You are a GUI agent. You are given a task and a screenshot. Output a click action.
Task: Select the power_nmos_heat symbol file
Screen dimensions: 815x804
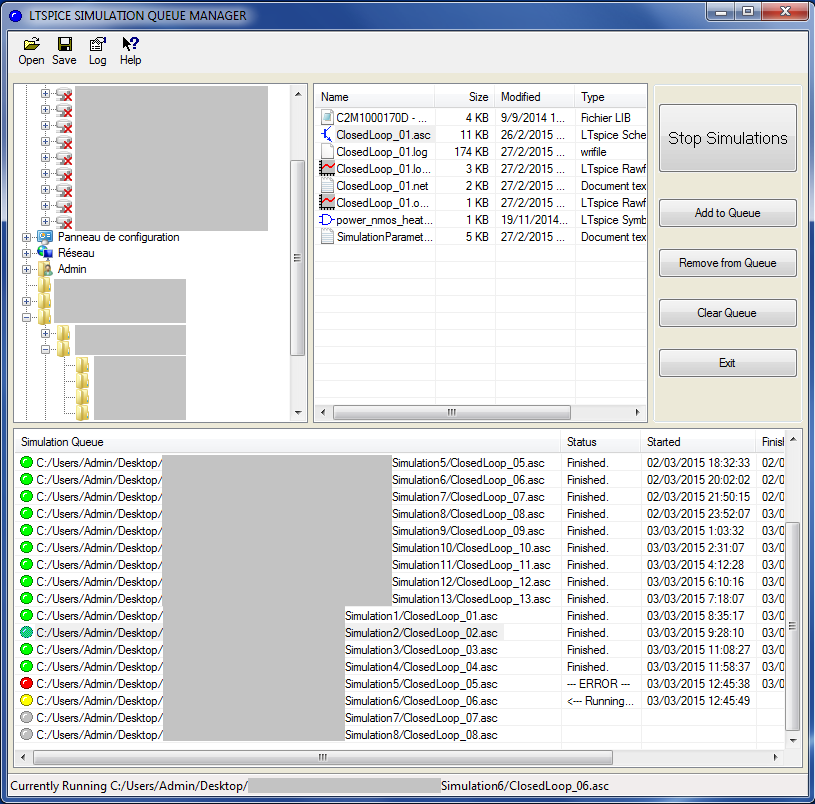point(382,220)
